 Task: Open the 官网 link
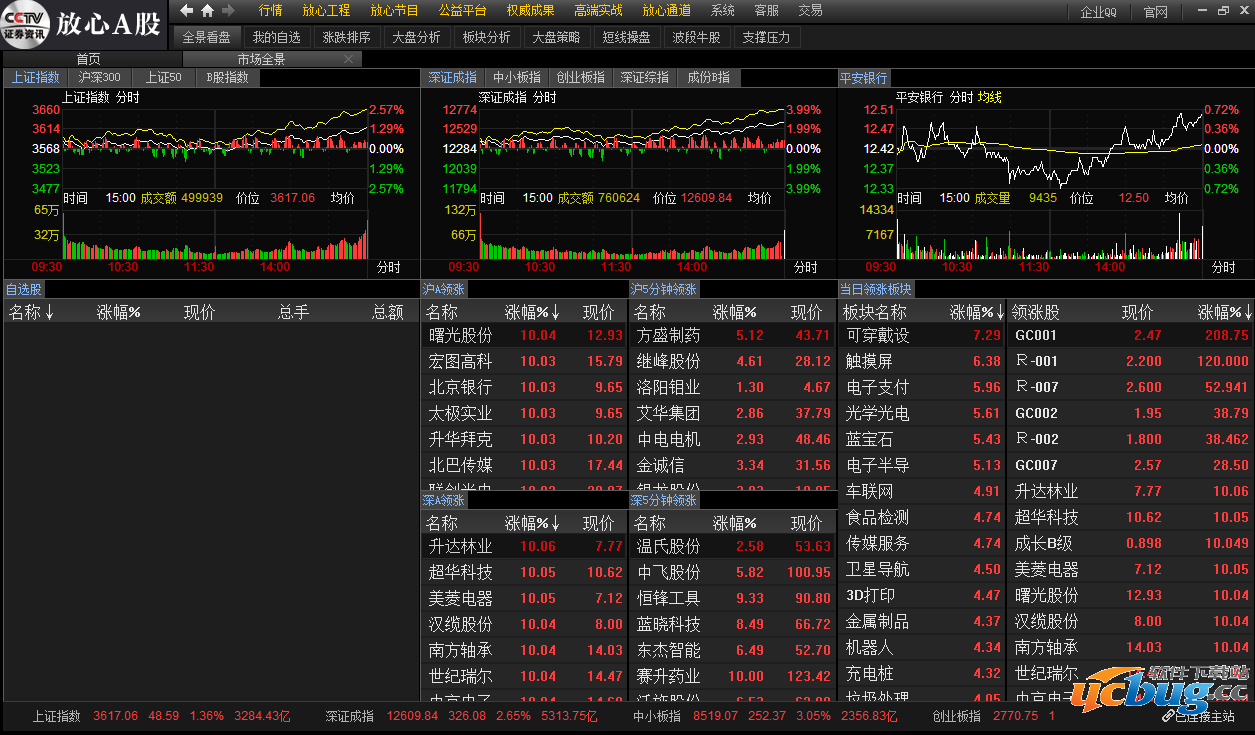[1155, 12]
